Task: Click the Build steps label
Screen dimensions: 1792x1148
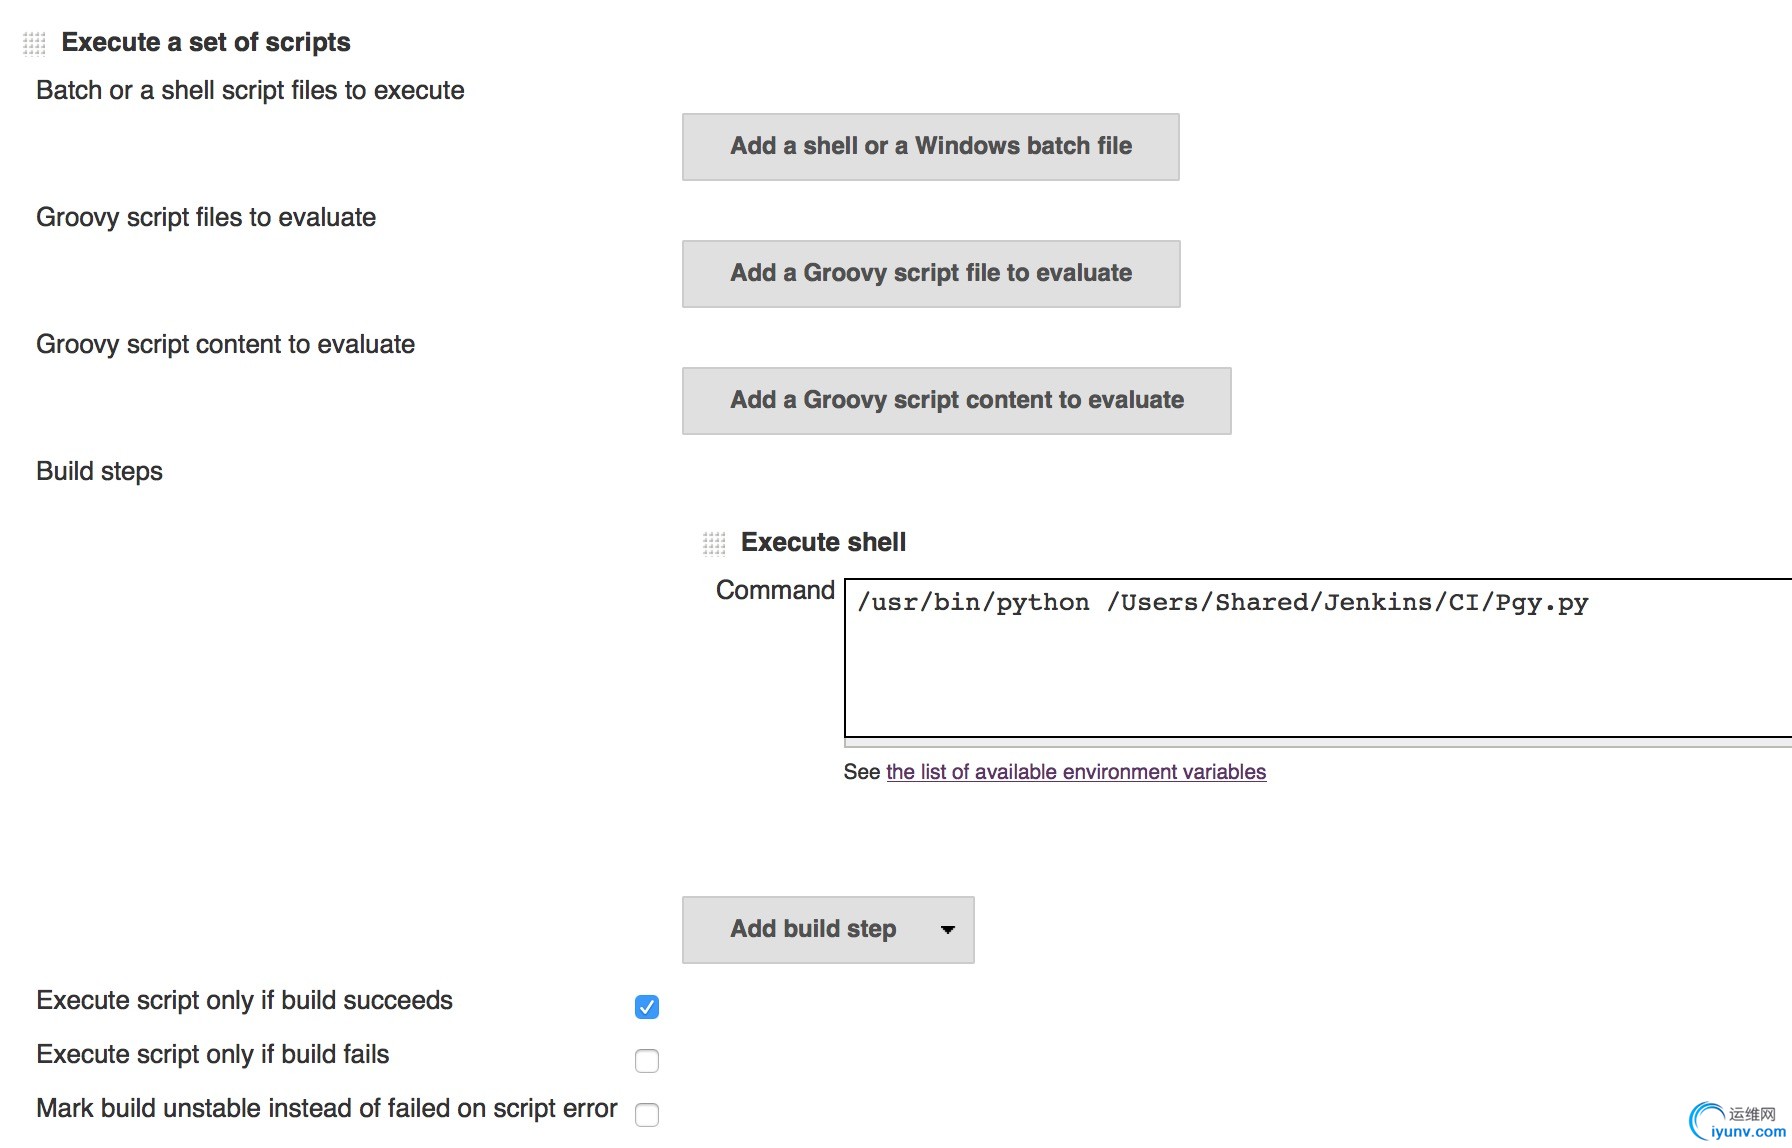Action: pyautogui.click(x=99, y=471)
